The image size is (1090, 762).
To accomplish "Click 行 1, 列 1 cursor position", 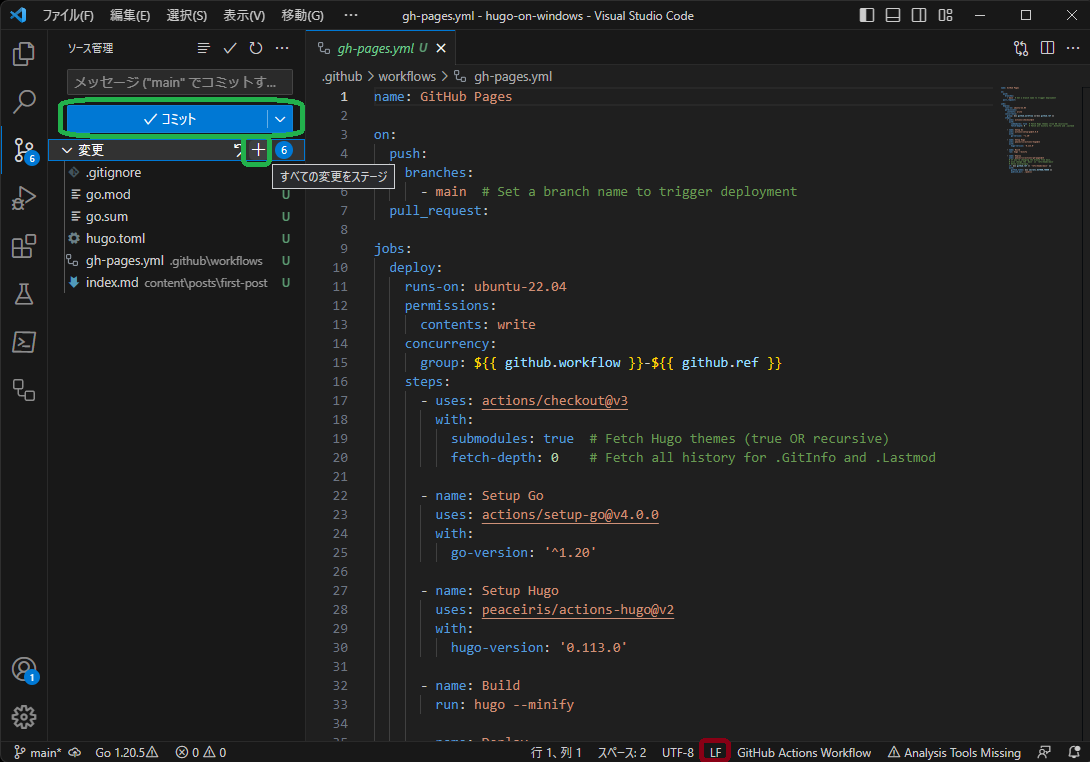I will (556, 752).
